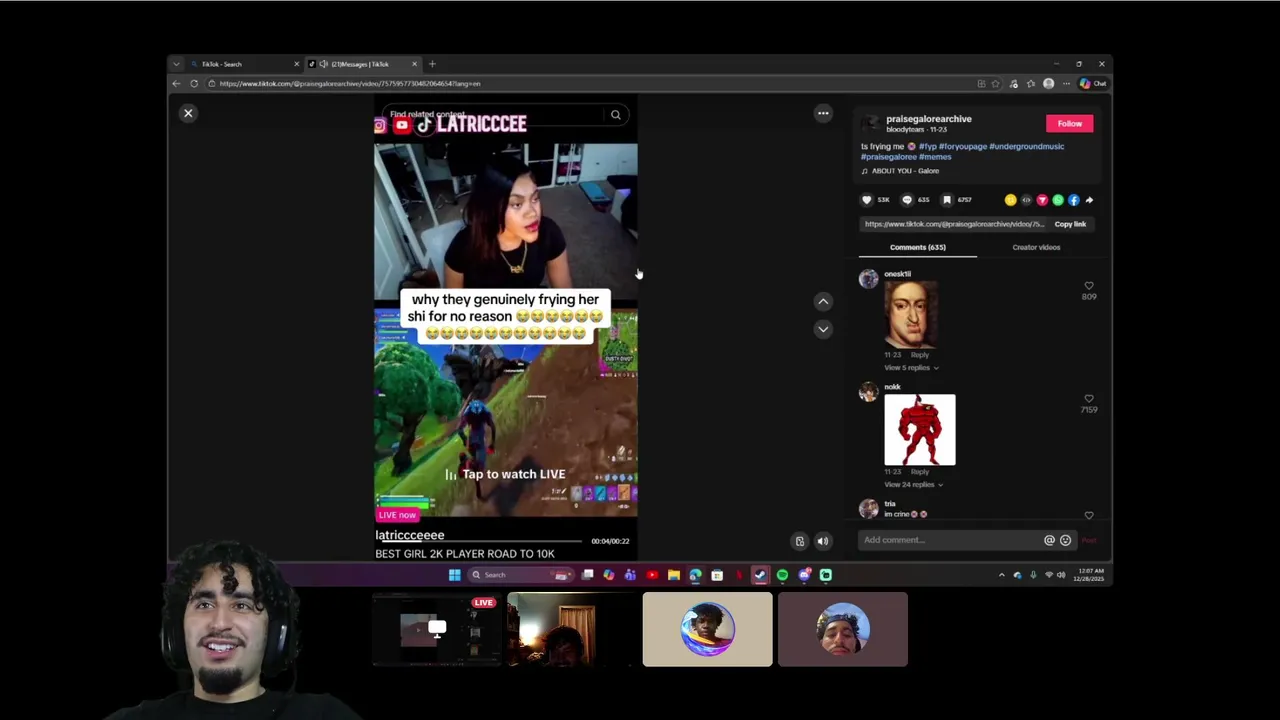Open the #undergroundmusic hashtag link

click(1026, 146)
